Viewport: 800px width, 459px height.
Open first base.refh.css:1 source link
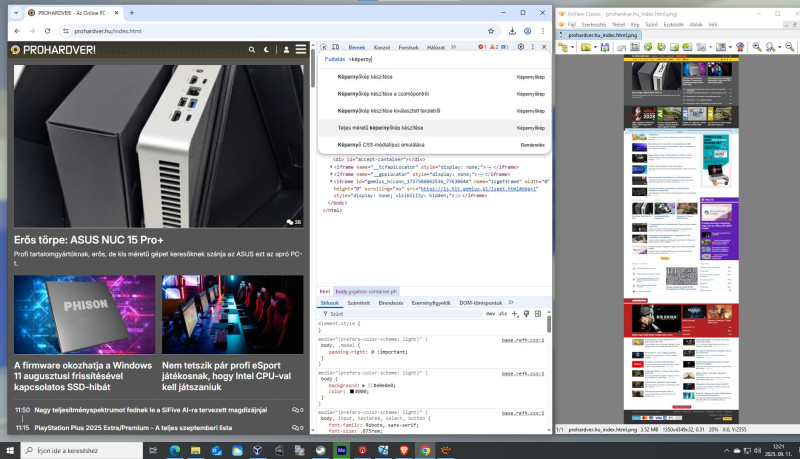tap(522, 340)
